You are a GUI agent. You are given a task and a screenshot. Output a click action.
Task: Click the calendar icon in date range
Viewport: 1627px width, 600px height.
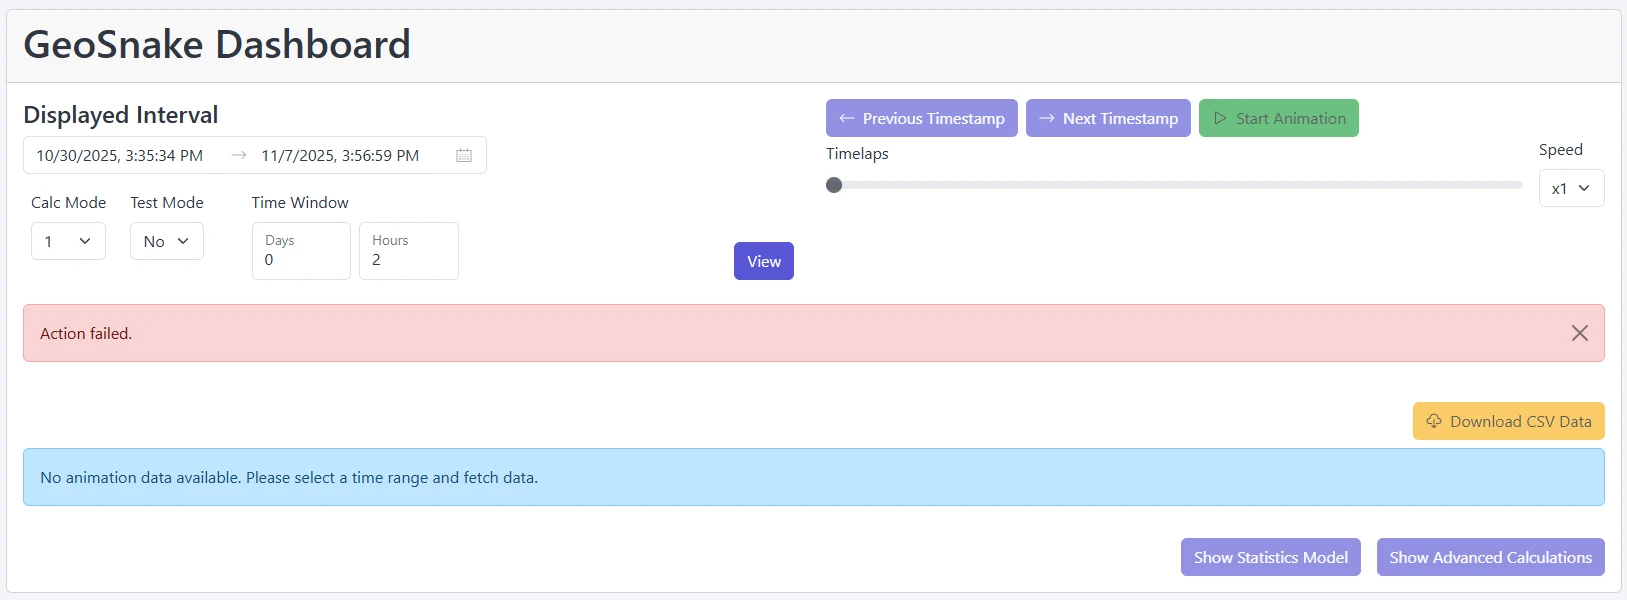[464, 156]
